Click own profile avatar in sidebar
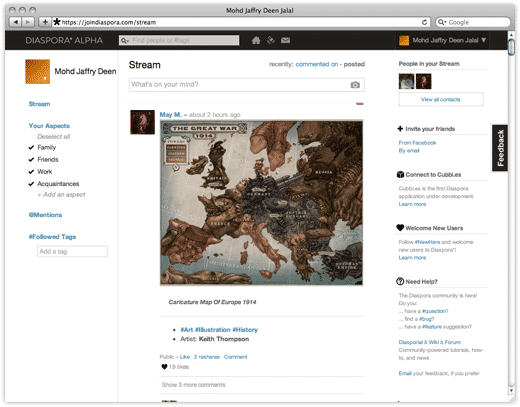Viewport: 520px width, 407px height. (38, 71)
